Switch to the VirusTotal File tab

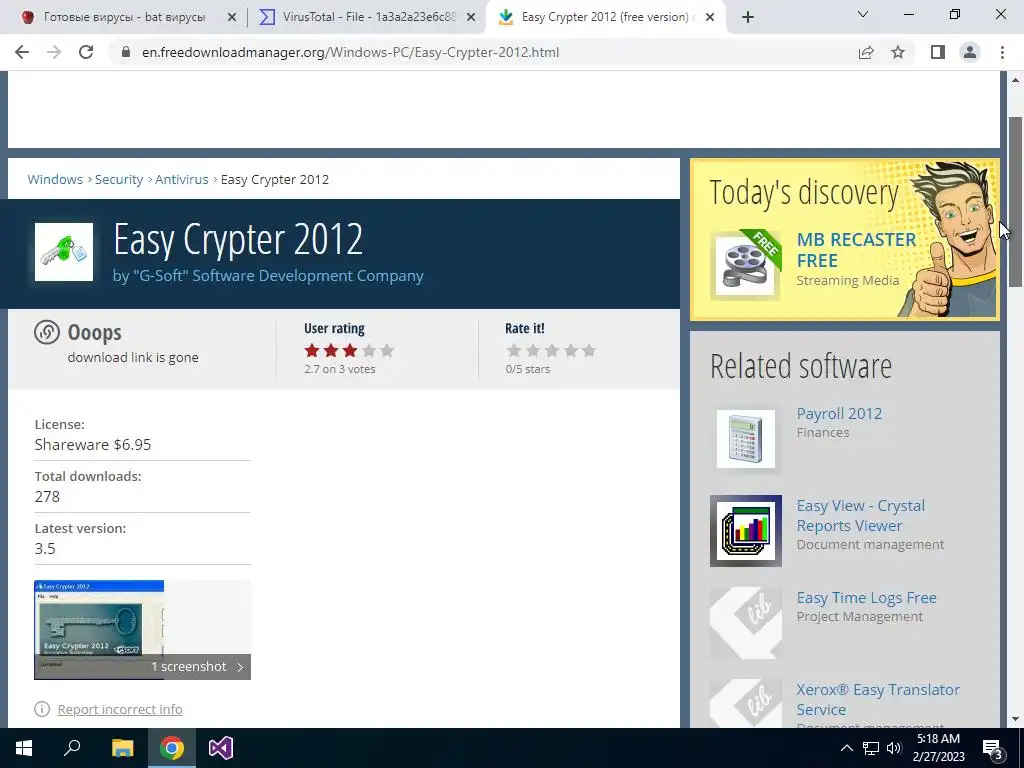pos(369,18)
